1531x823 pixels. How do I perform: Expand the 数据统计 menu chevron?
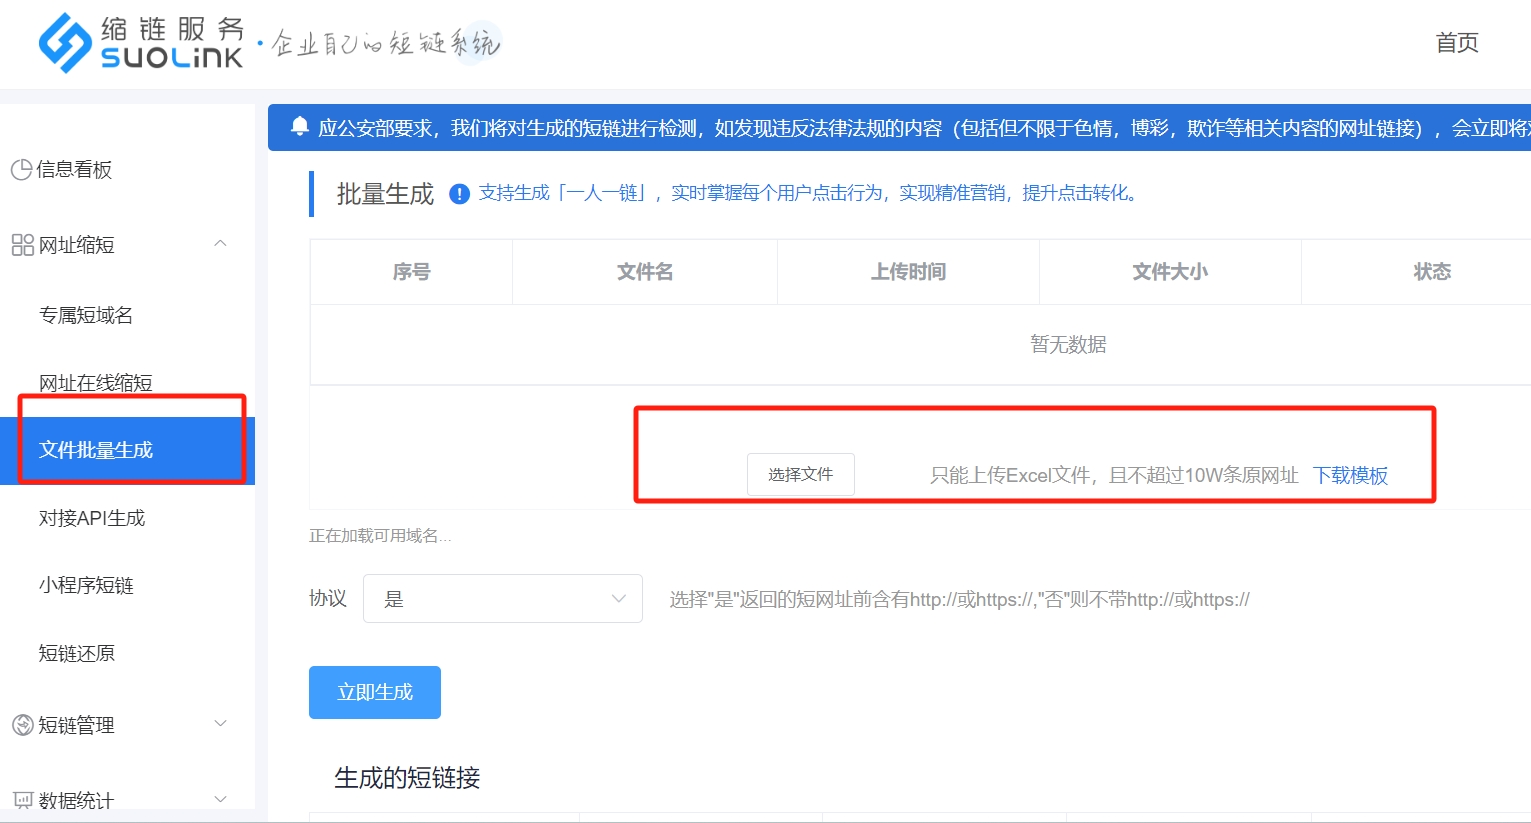221,799
